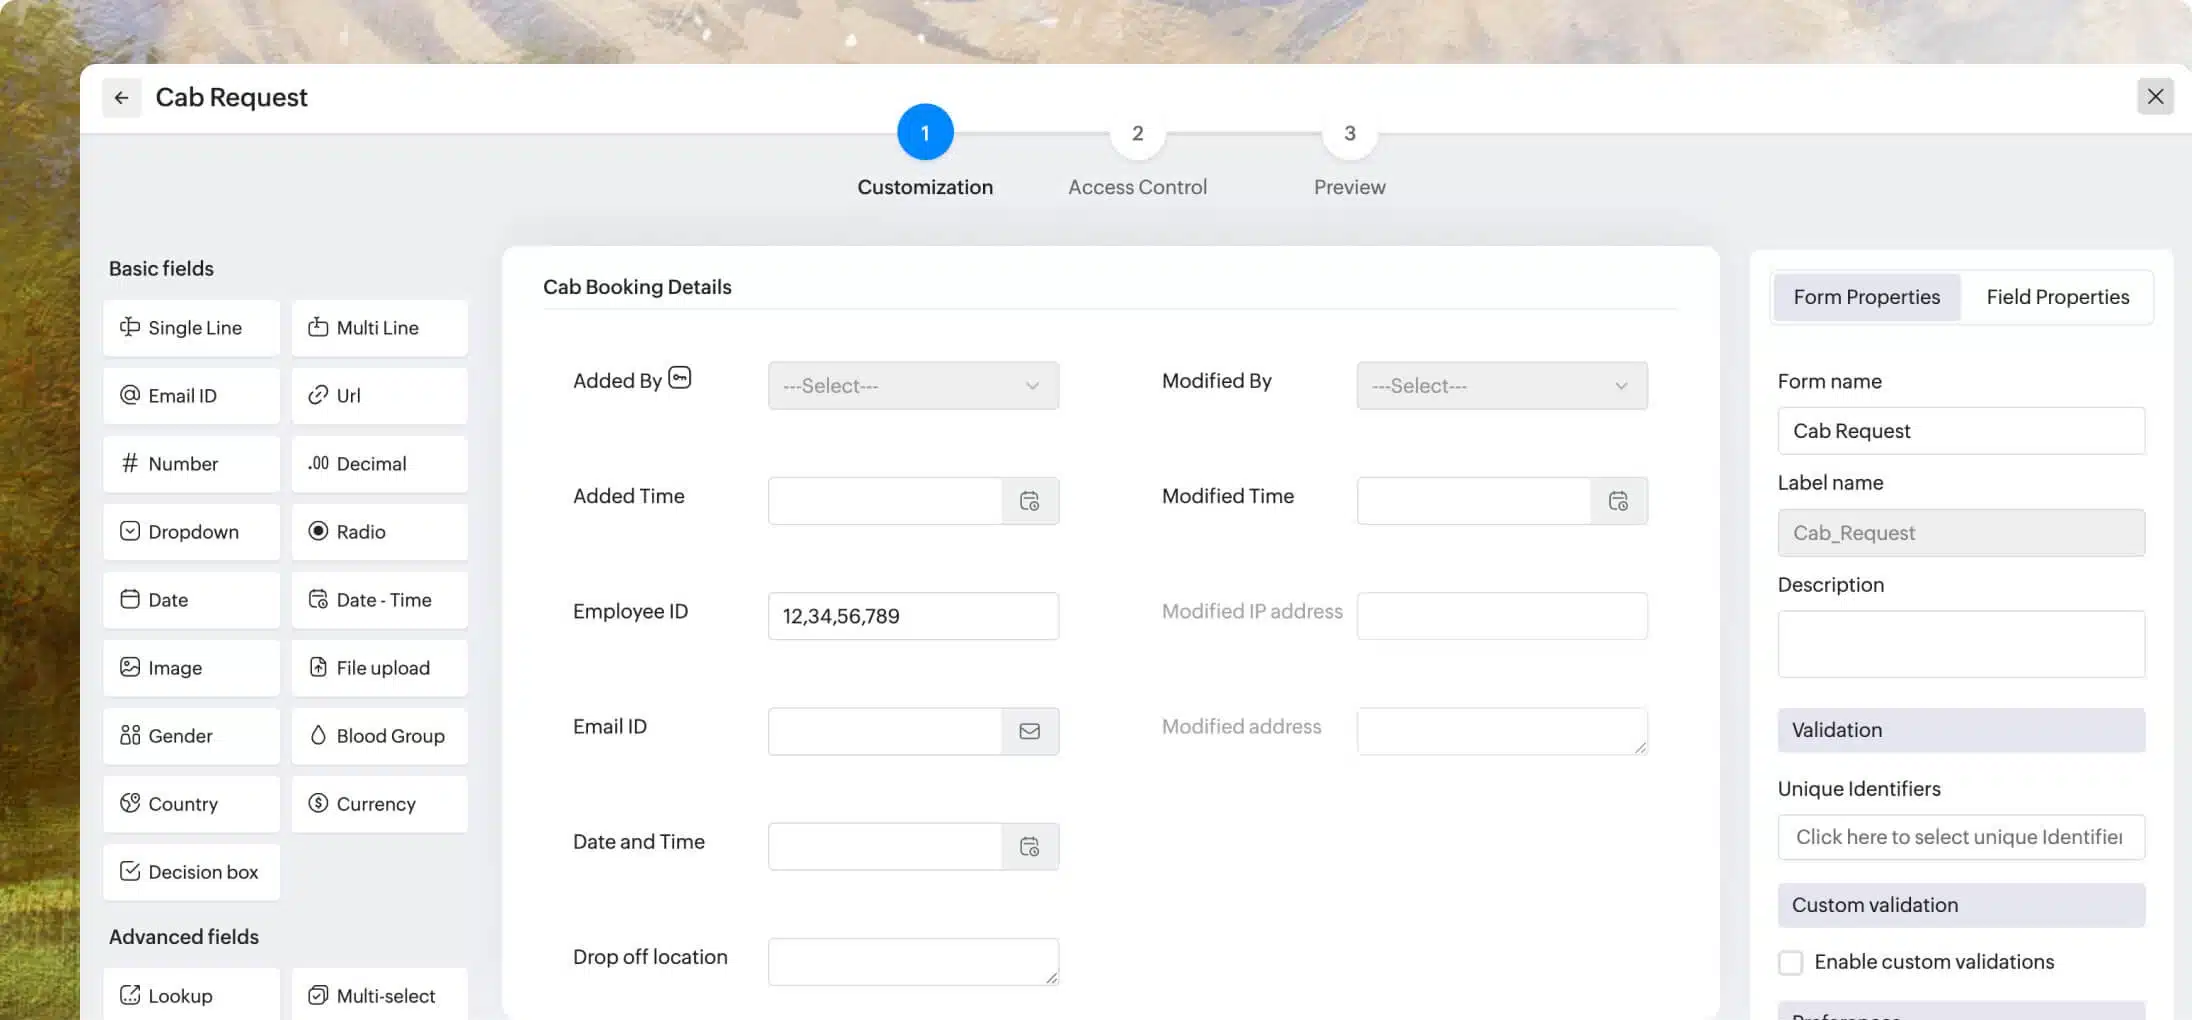Click the calendar icon in Added Time field
The image size is (2192, 1020).
click(1029, 501)
